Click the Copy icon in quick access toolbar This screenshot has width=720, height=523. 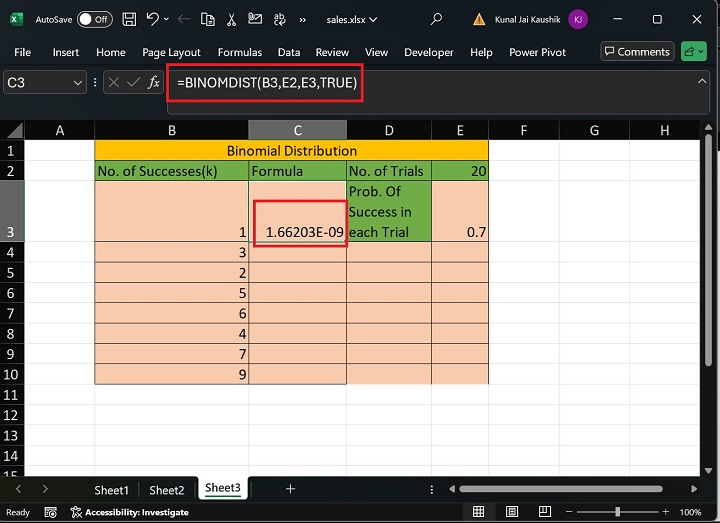[208, 19]
